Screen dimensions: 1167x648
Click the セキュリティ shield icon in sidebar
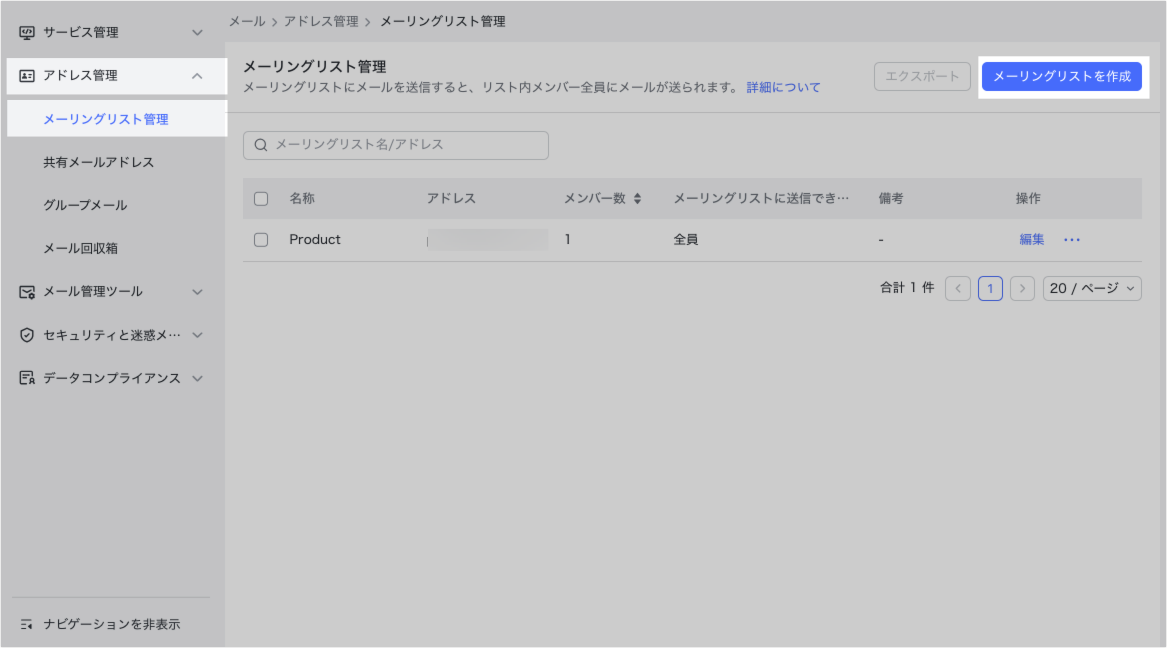pyautogui.click(x=27, y=335)
